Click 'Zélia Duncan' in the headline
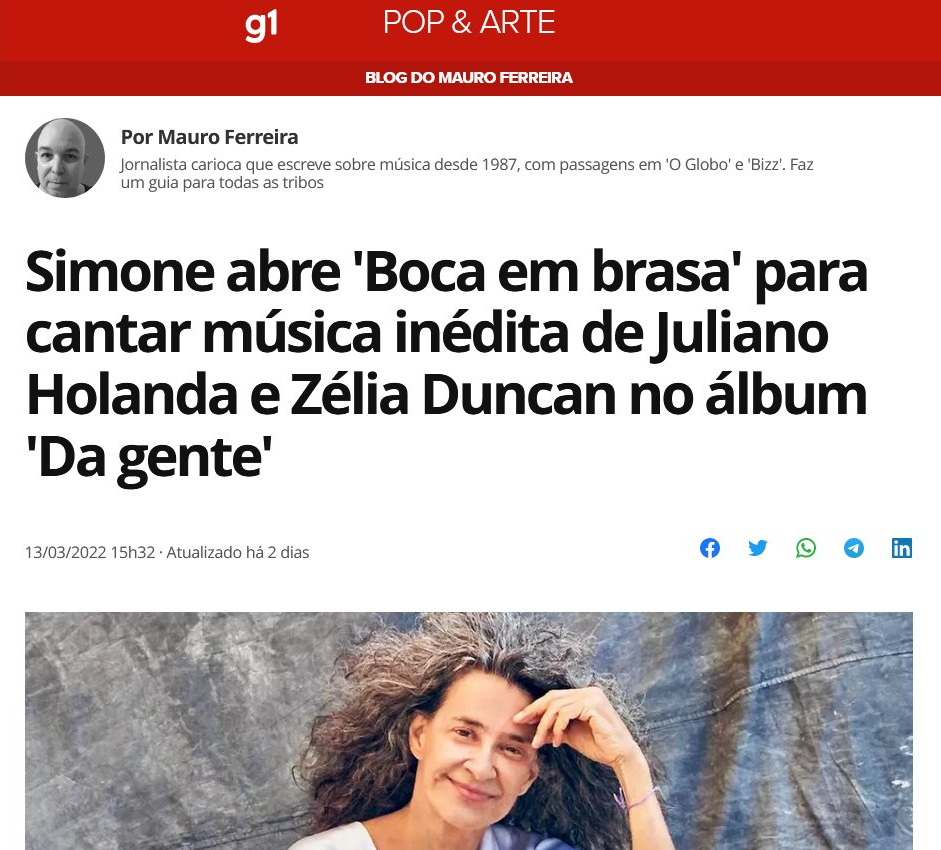 click(453, 395)
